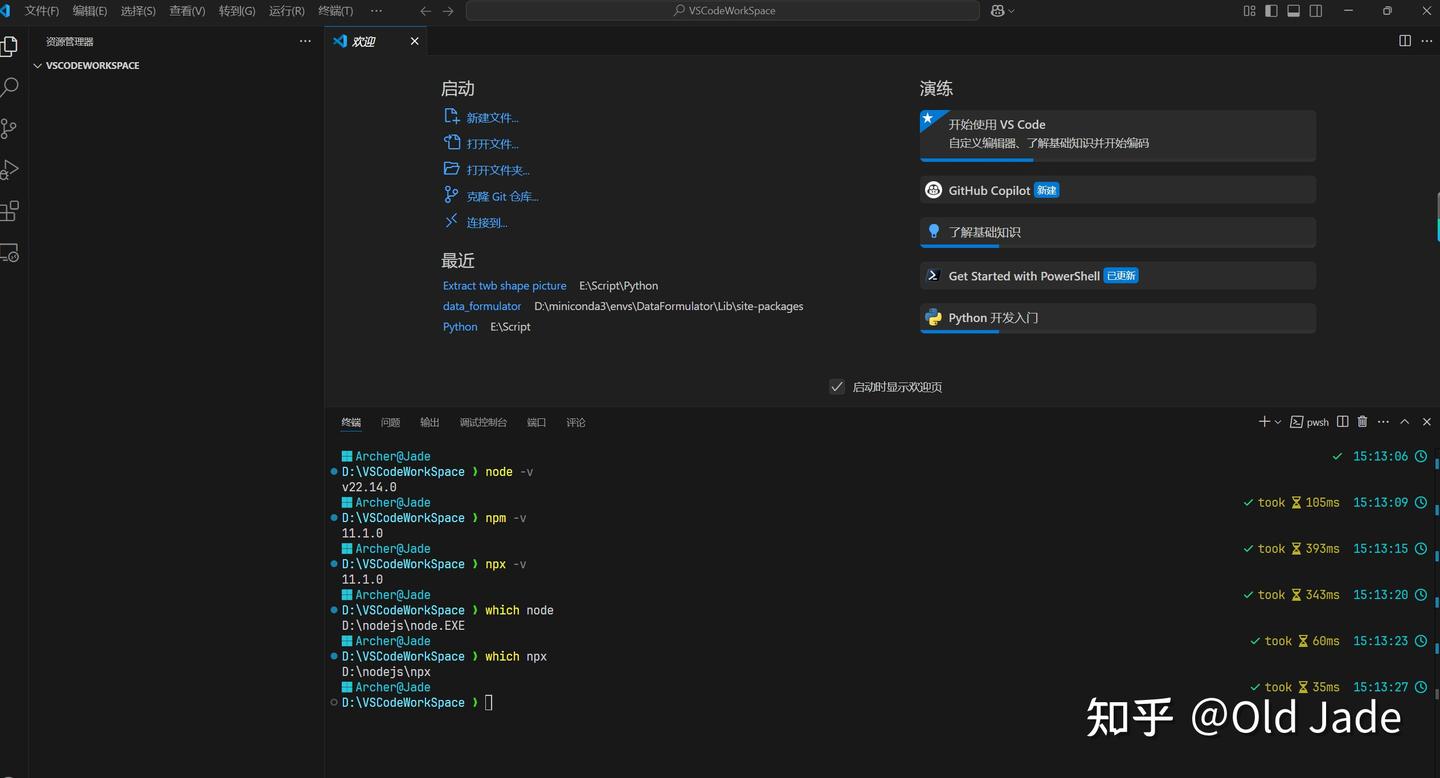Create a new terminal with the plus icon

click(x=1262, y=421)
